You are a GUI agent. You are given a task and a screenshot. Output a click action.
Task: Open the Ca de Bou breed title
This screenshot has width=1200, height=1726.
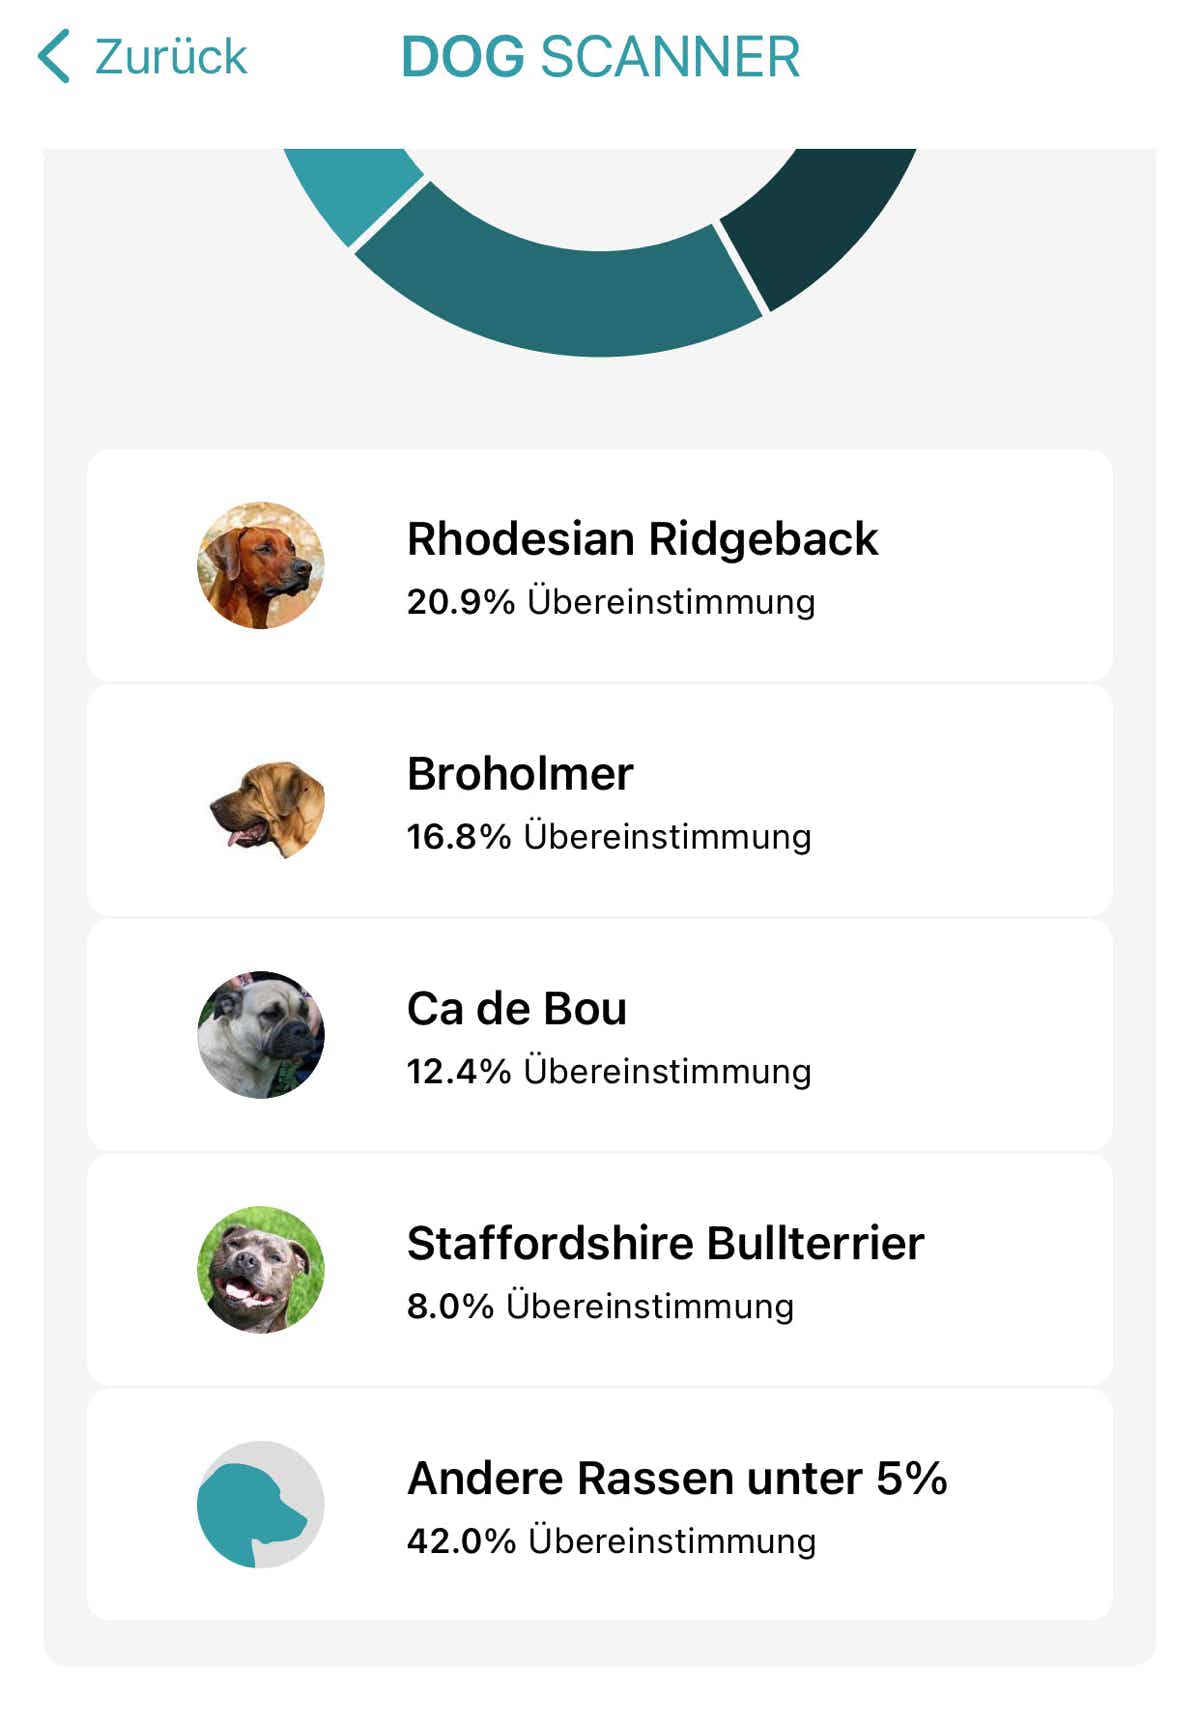click(x=517, y=1009)
